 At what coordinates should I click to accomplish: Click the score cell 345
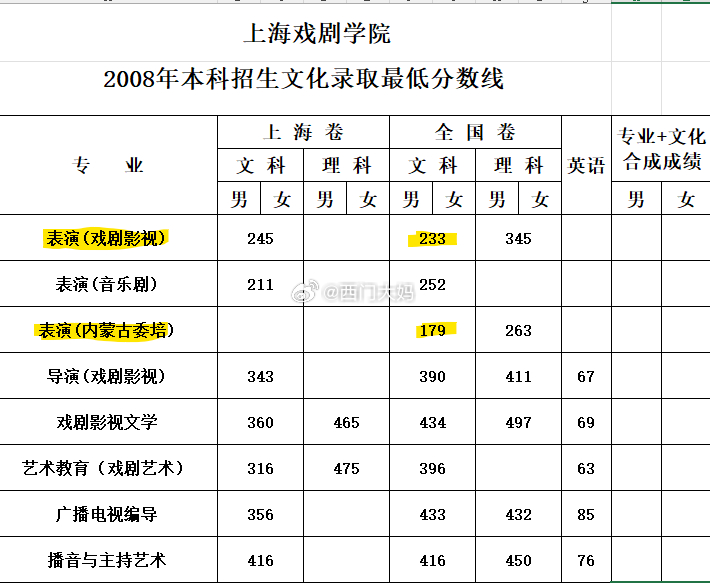[x=518, y=239]
